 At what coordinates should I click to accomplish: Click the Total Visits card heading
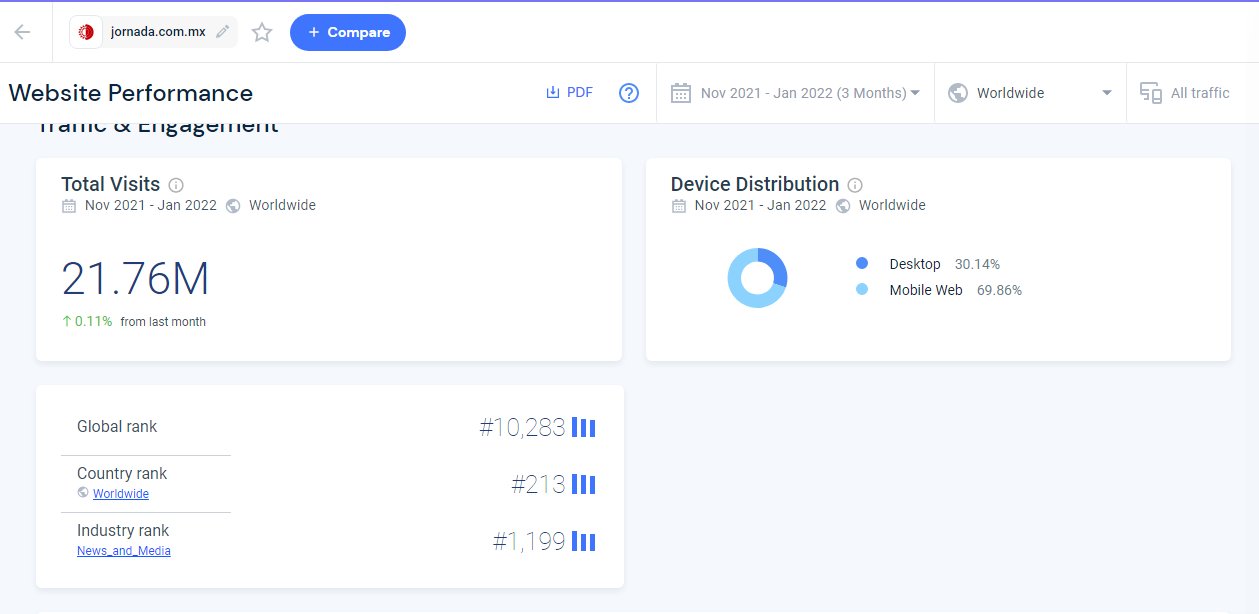(110, 184)
